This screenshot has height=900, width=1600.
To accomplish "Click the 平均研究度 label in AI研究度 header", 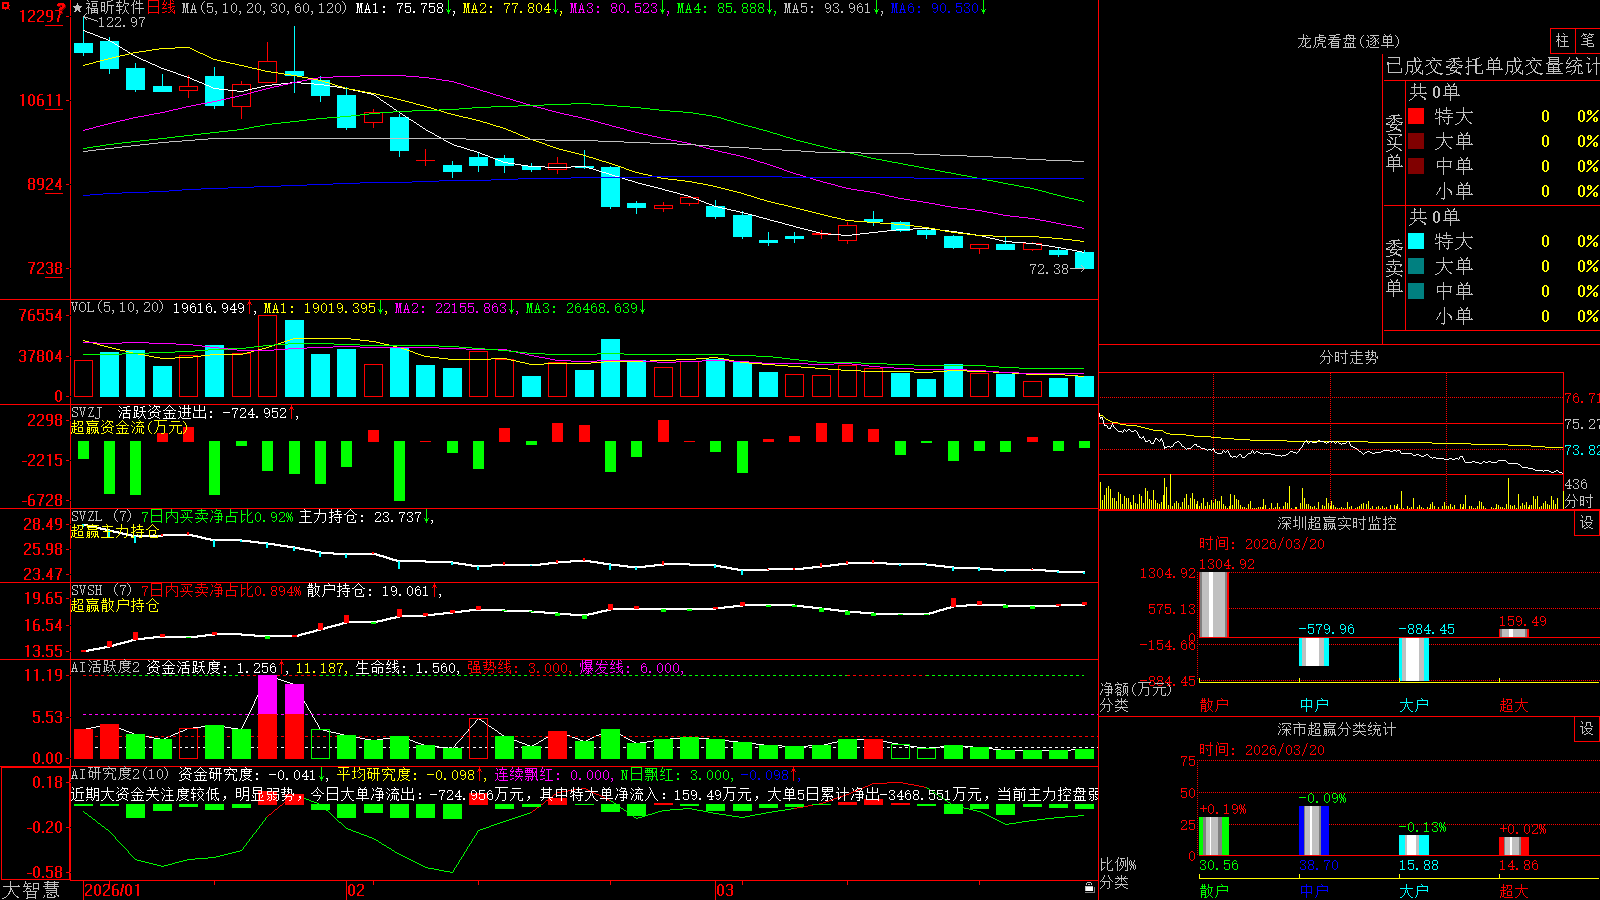I will [375, 774].
